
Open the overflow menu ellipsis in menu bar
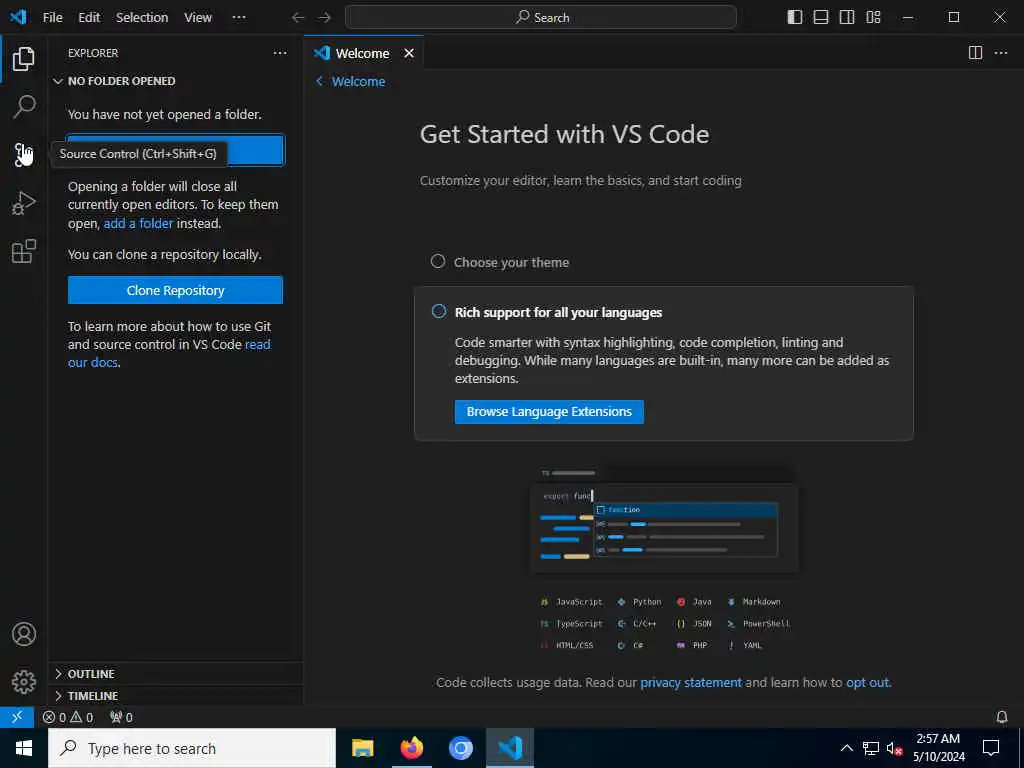coord(239,18)
